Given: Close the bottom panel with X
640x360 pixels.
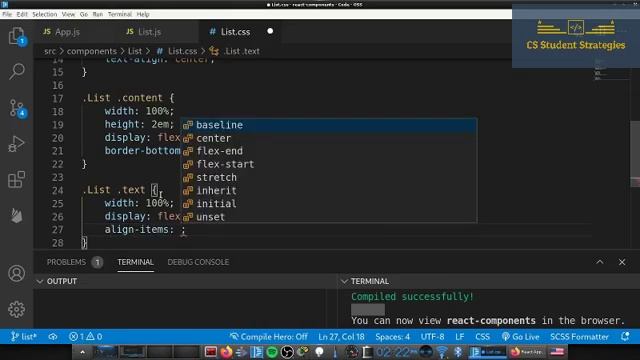Looking at the screenshot, I should pos(622,262).
